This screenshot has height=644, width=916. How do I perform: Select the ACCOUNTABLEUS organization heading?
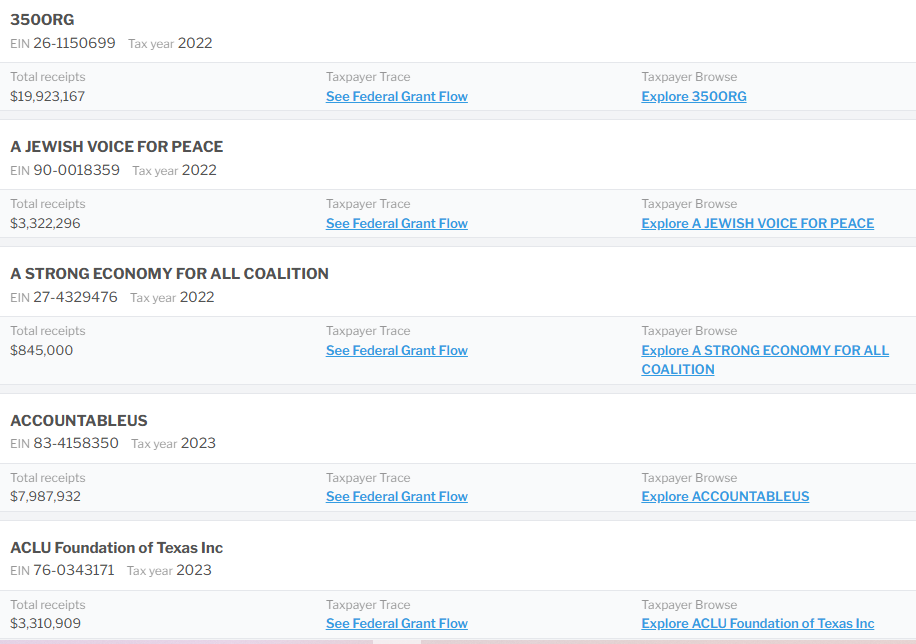[79, 421]
